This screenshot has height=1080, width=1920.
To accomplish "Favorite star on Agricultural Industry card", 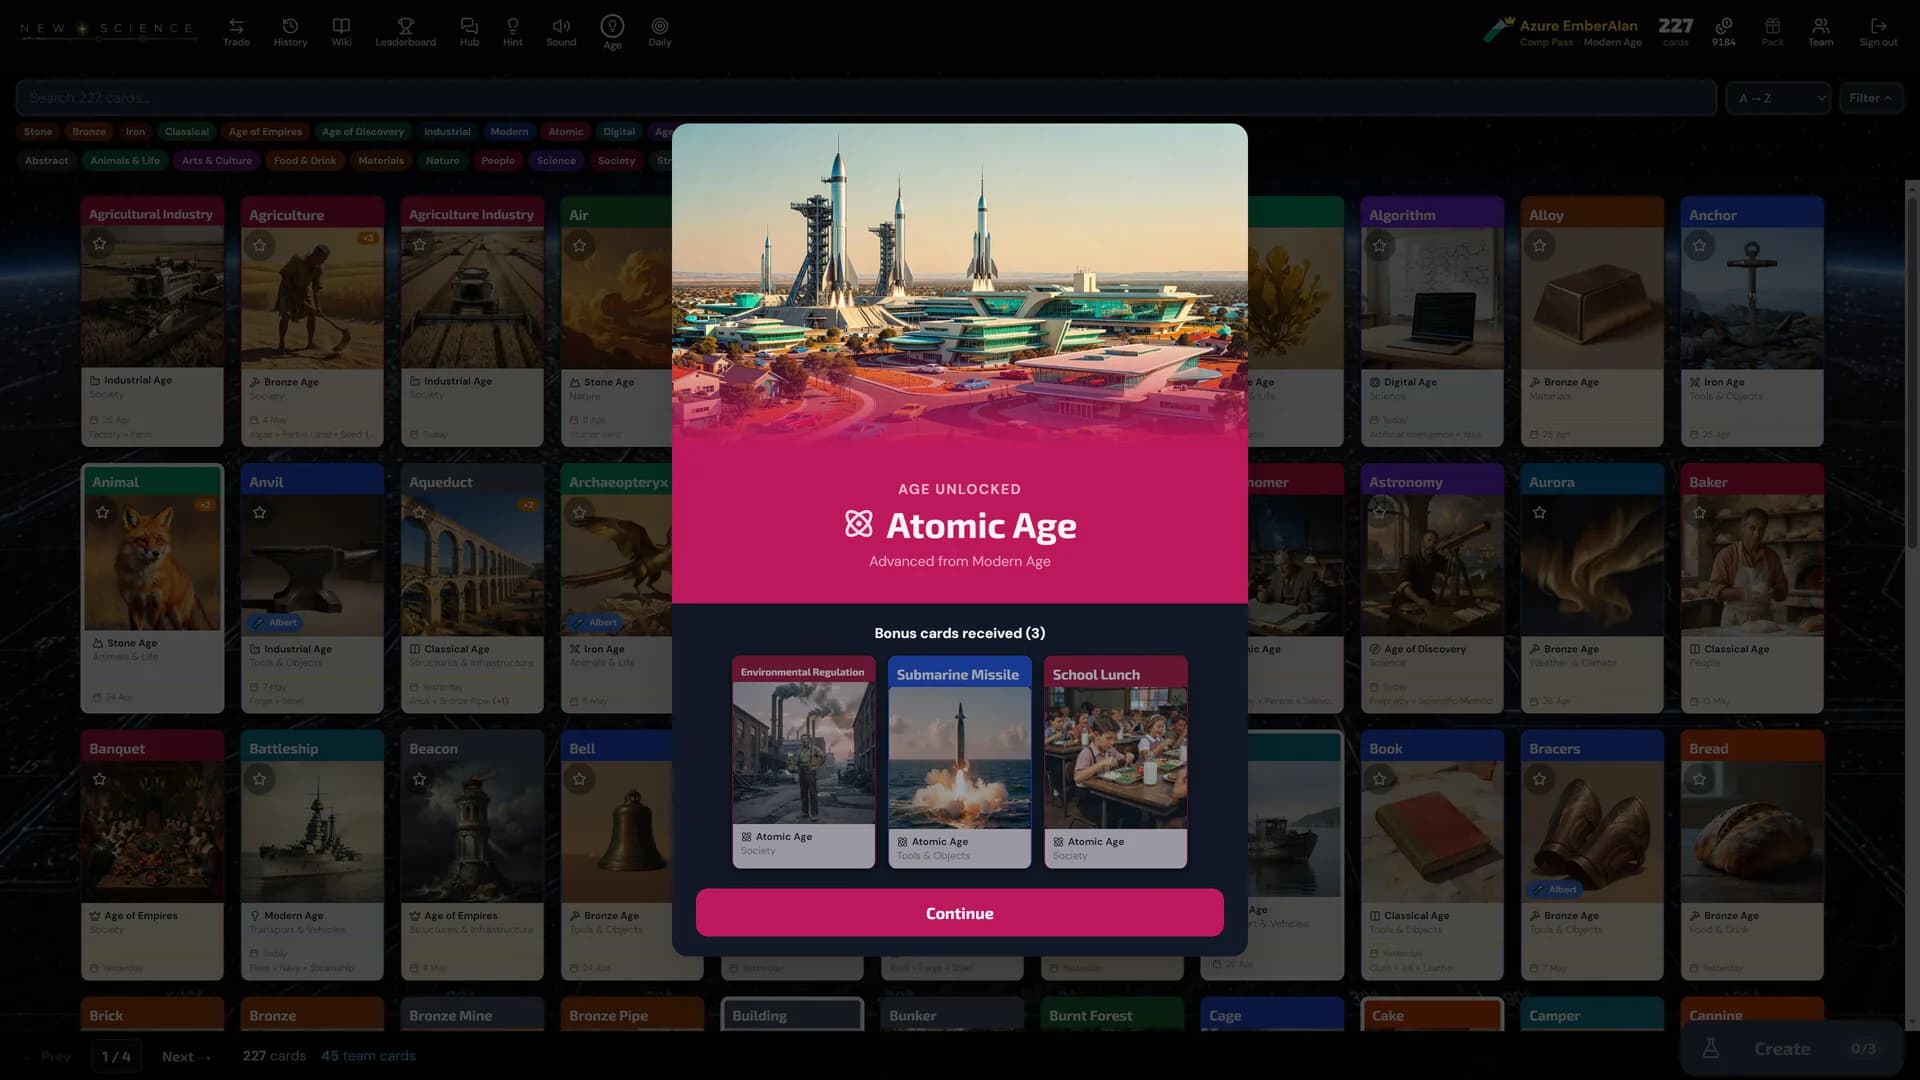I will click(x=99, y=243).
